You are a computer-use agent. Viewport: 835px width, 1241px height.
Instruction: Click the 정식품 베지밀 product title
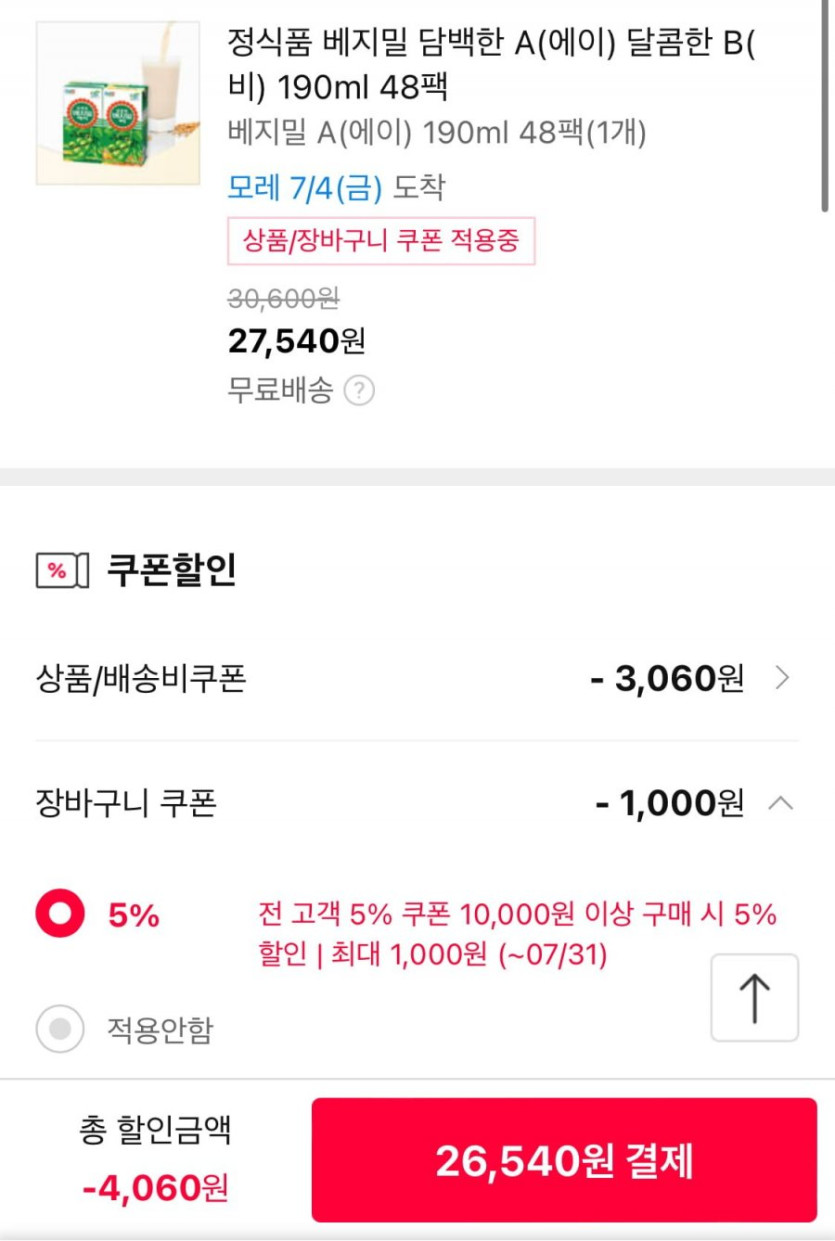[x=490, y=65]
